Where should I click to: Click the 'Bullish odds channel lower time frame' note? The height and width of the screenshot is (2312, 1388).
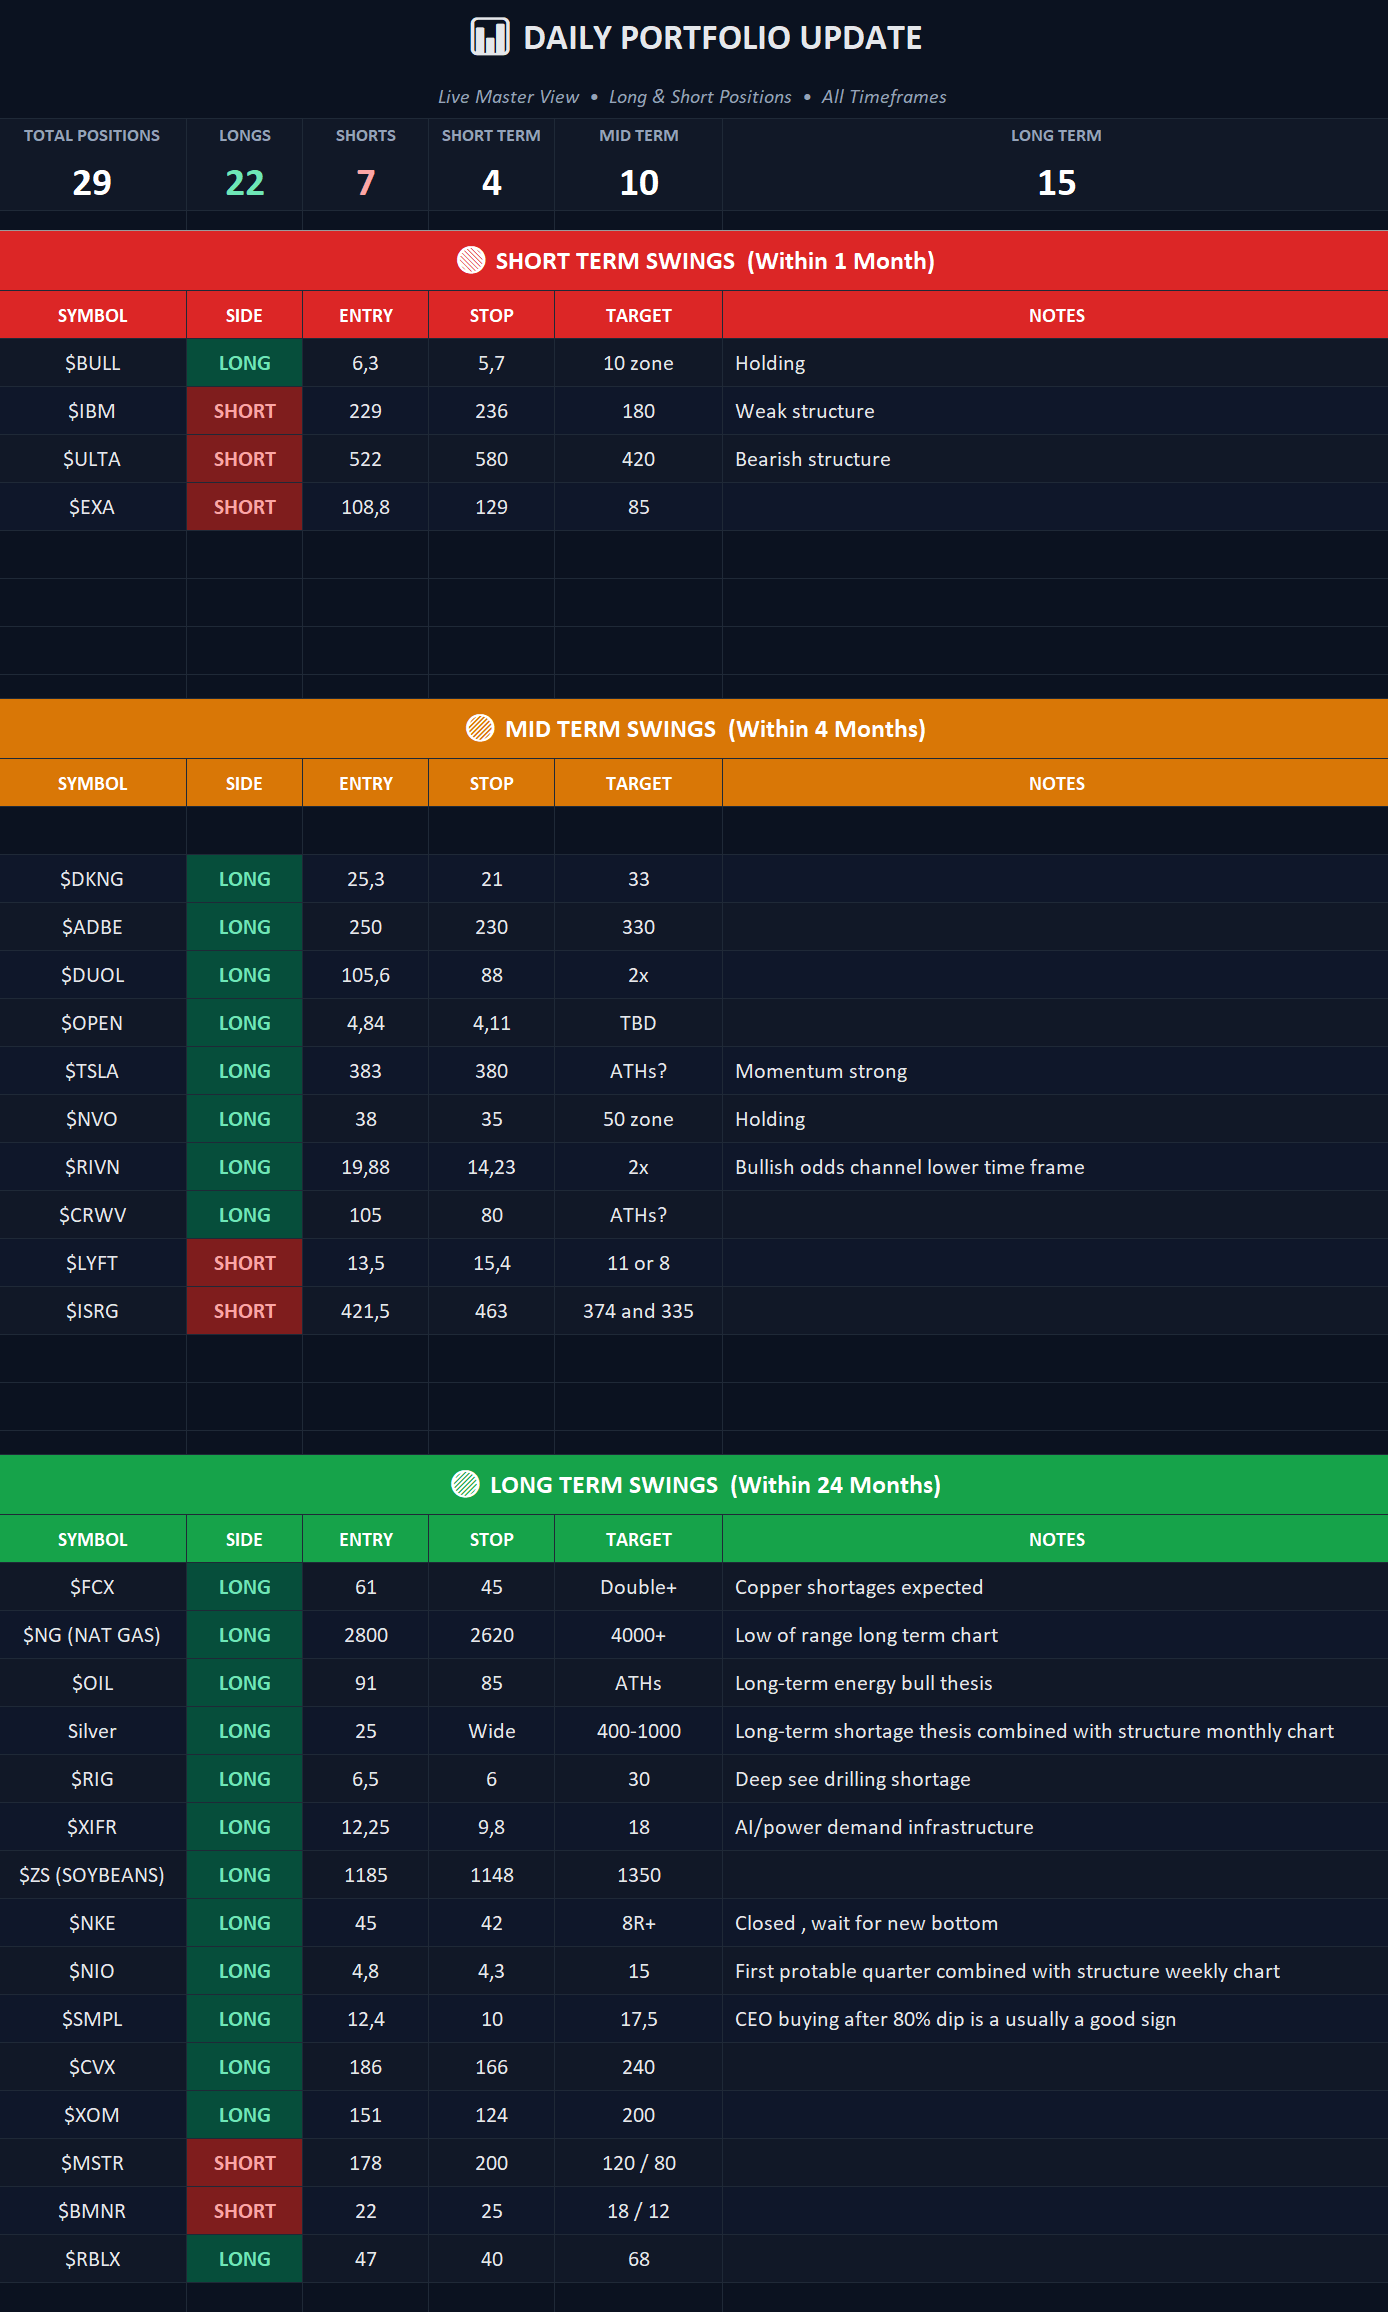910,1167
